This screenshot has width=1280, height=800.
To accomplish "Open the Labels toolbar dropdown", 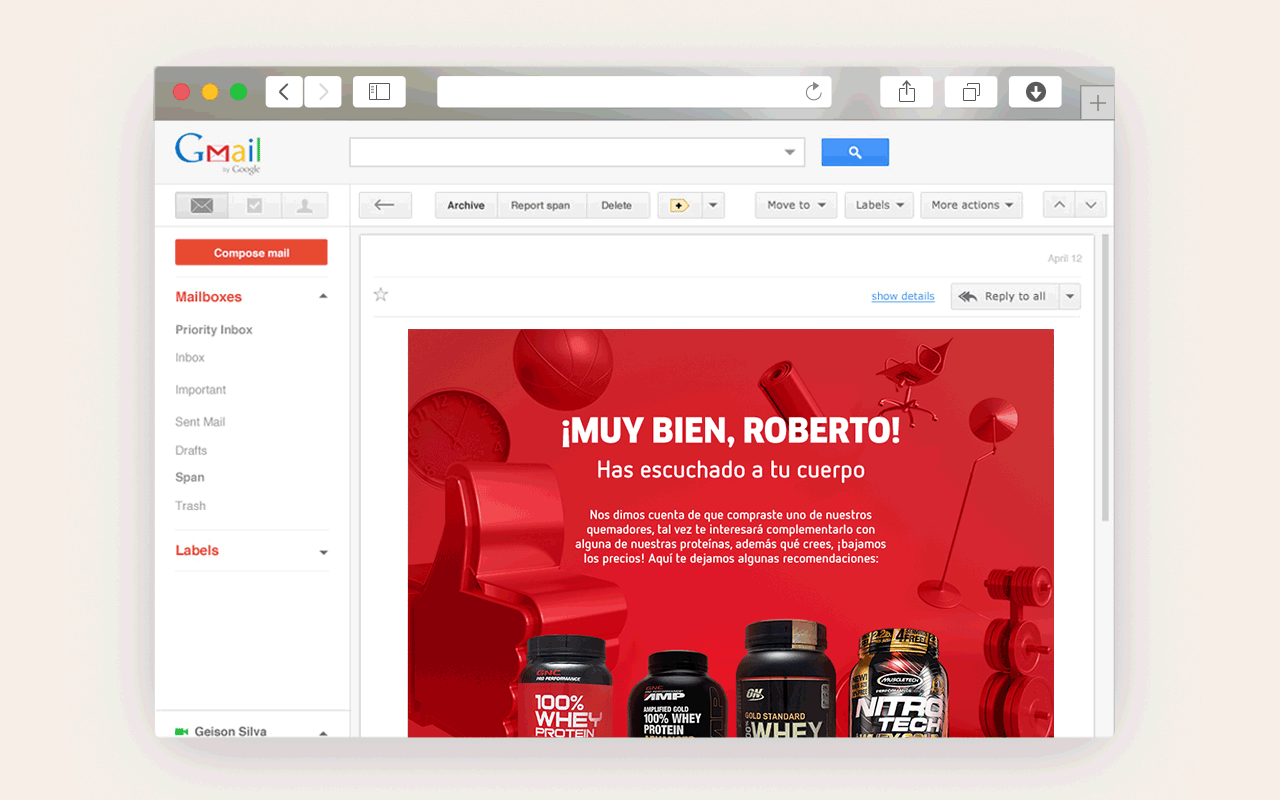I will [x=879, y=205].
